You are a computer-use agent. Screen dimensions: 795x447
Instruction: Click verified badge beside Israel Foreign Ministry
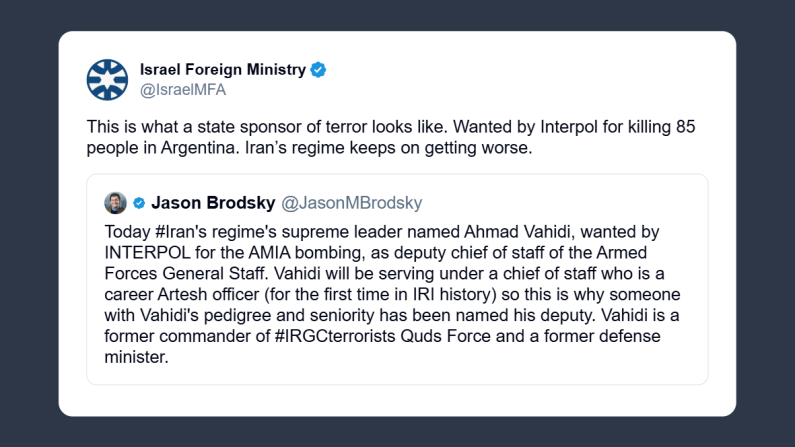[x=318, y=70]
